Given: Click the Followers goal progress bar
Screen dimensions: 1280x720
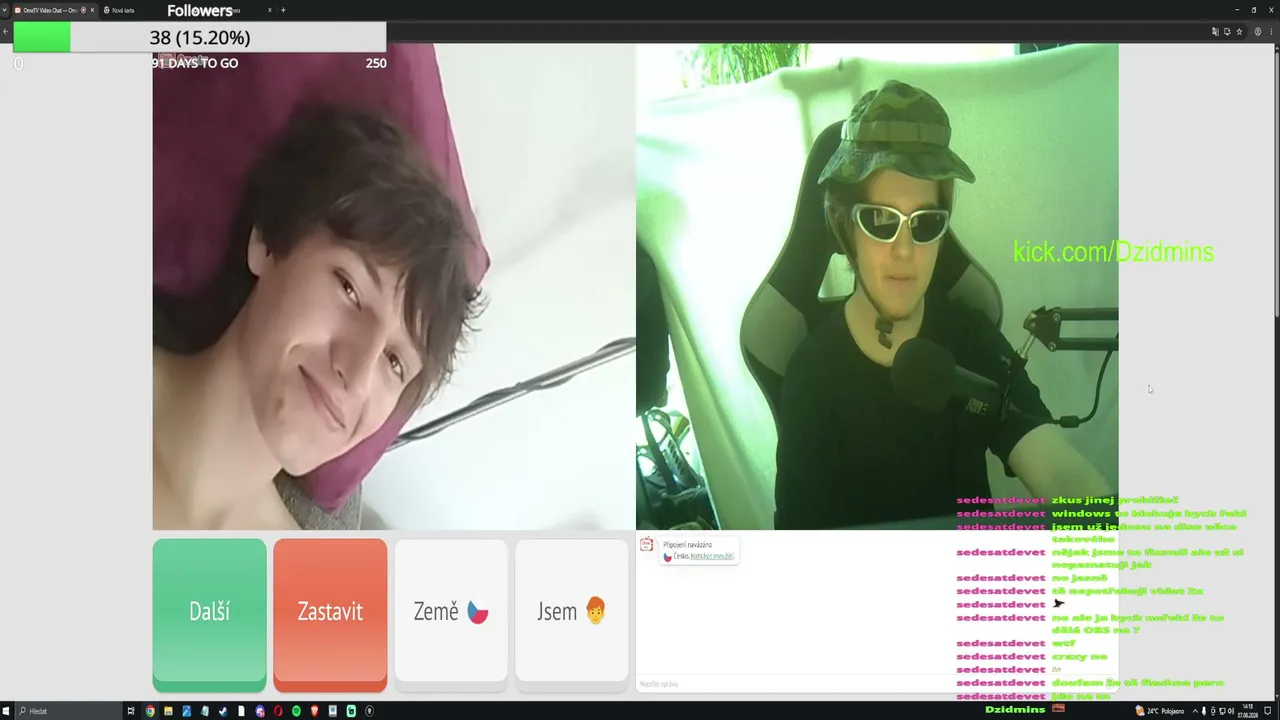Looking at the screenshot, I should (199, 38).
